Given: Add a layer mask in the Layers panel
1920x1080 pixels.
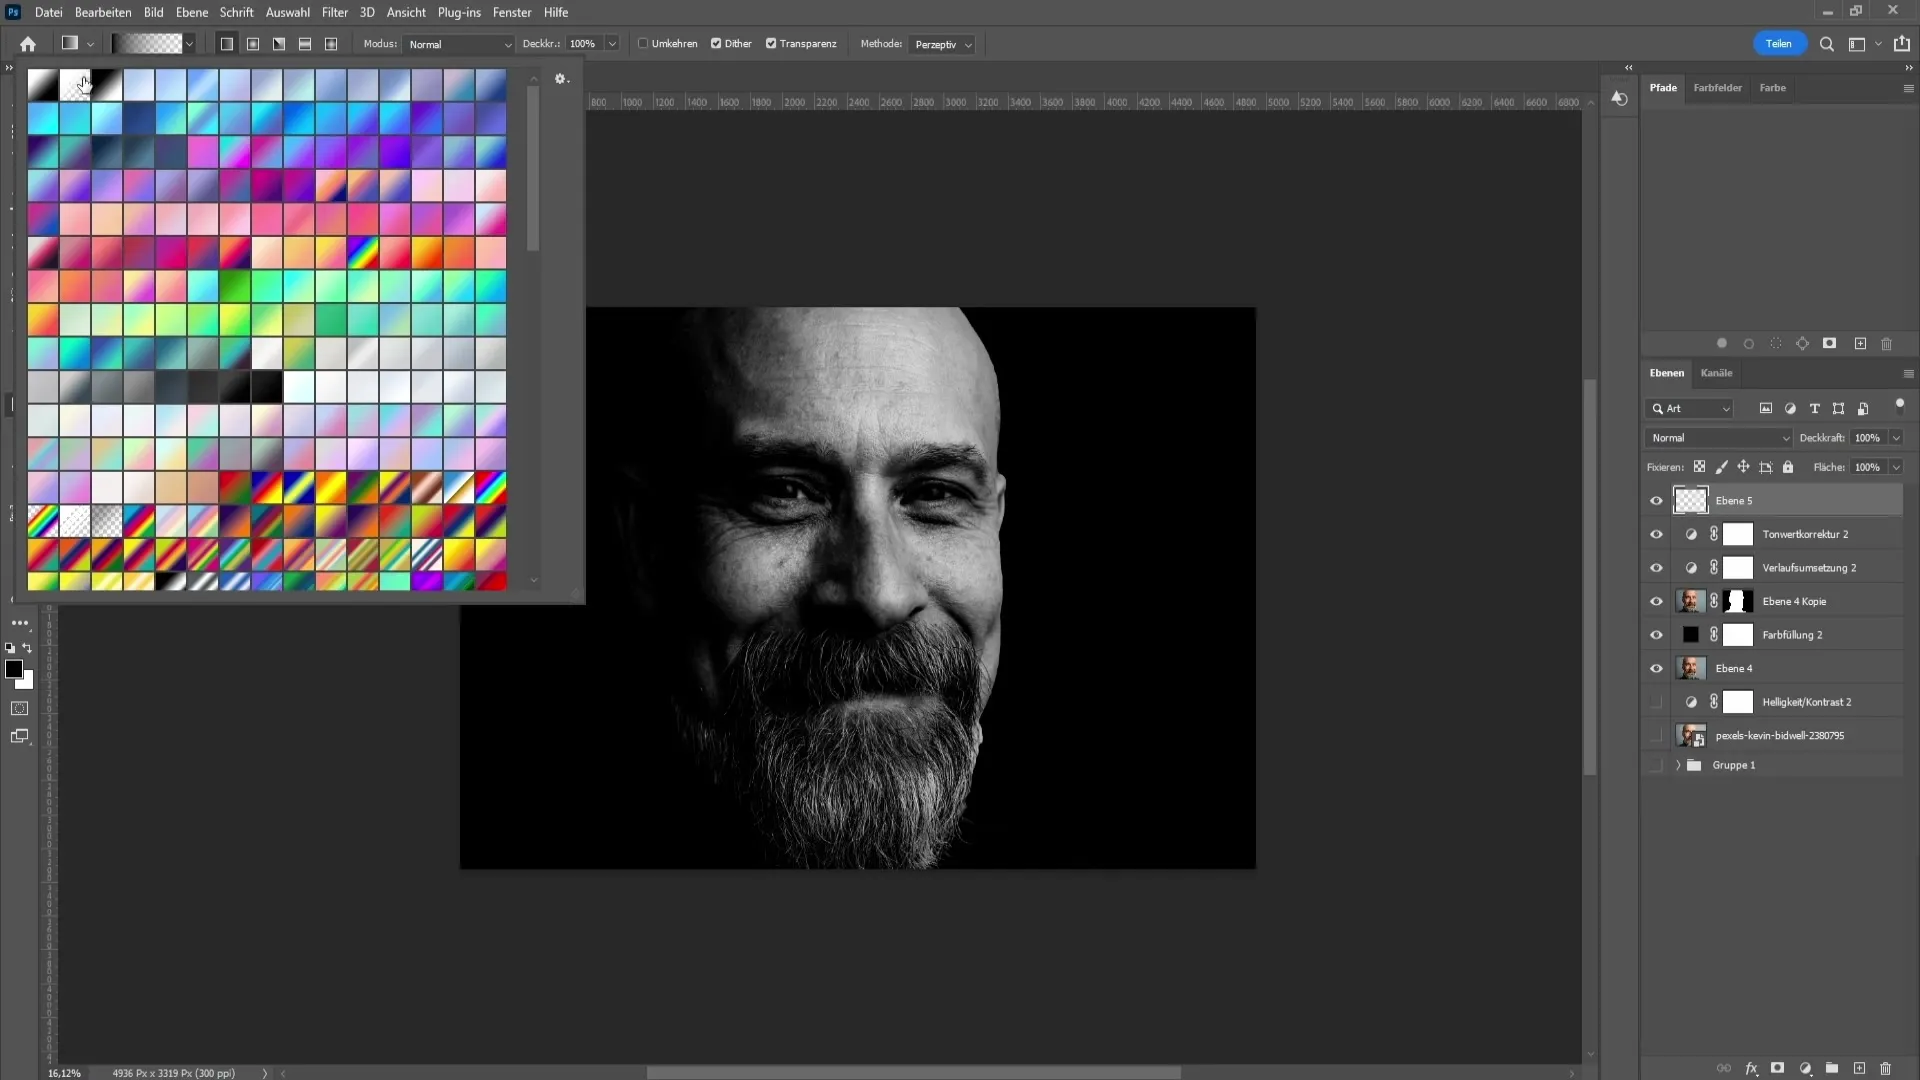Looking at the screenshot, I should point(1778,1068).
